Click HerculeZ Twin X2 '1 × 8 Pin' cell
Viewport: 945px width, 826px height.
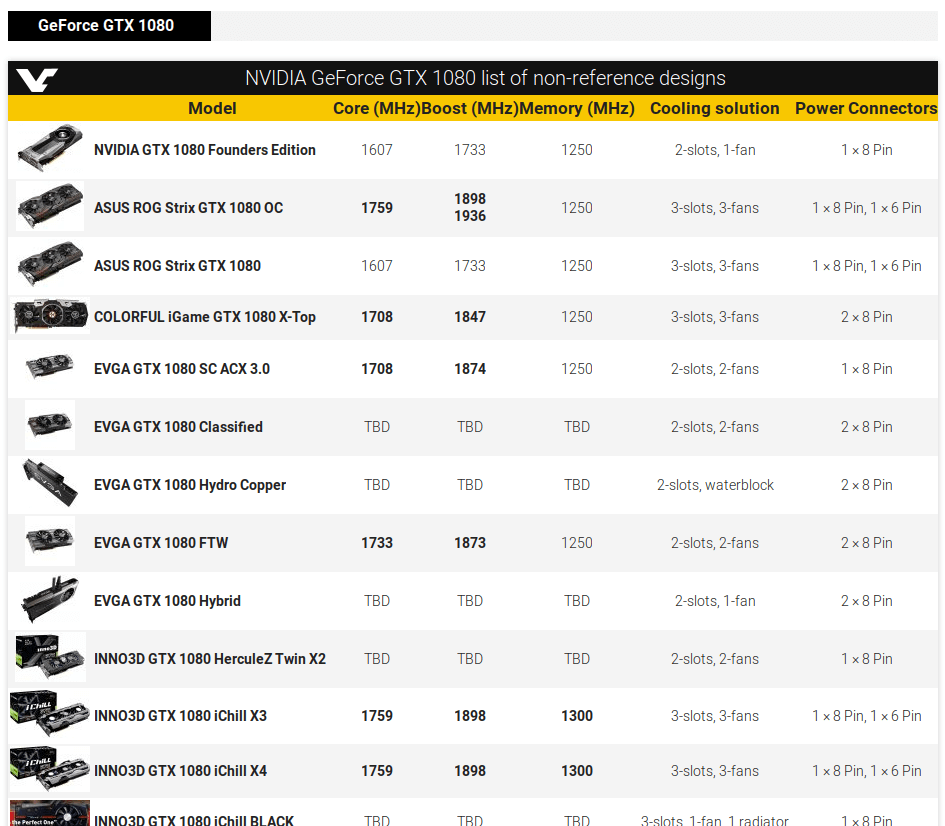click(867, 659)
